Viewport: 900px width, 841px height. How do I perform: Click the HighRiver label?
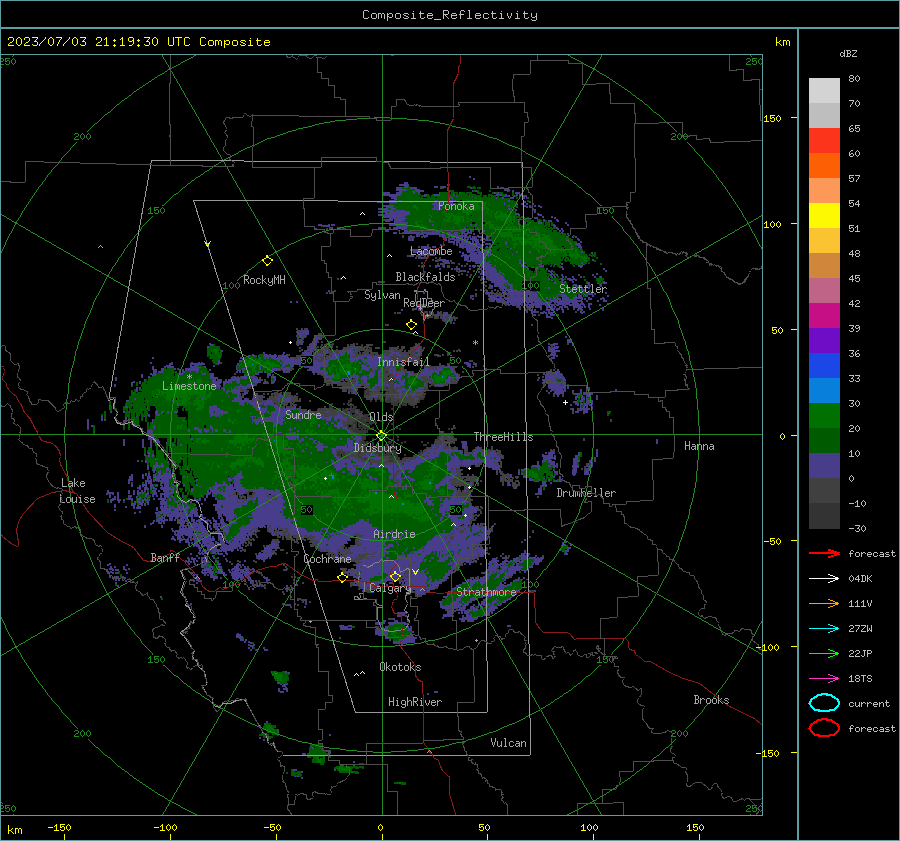[415, 702]
